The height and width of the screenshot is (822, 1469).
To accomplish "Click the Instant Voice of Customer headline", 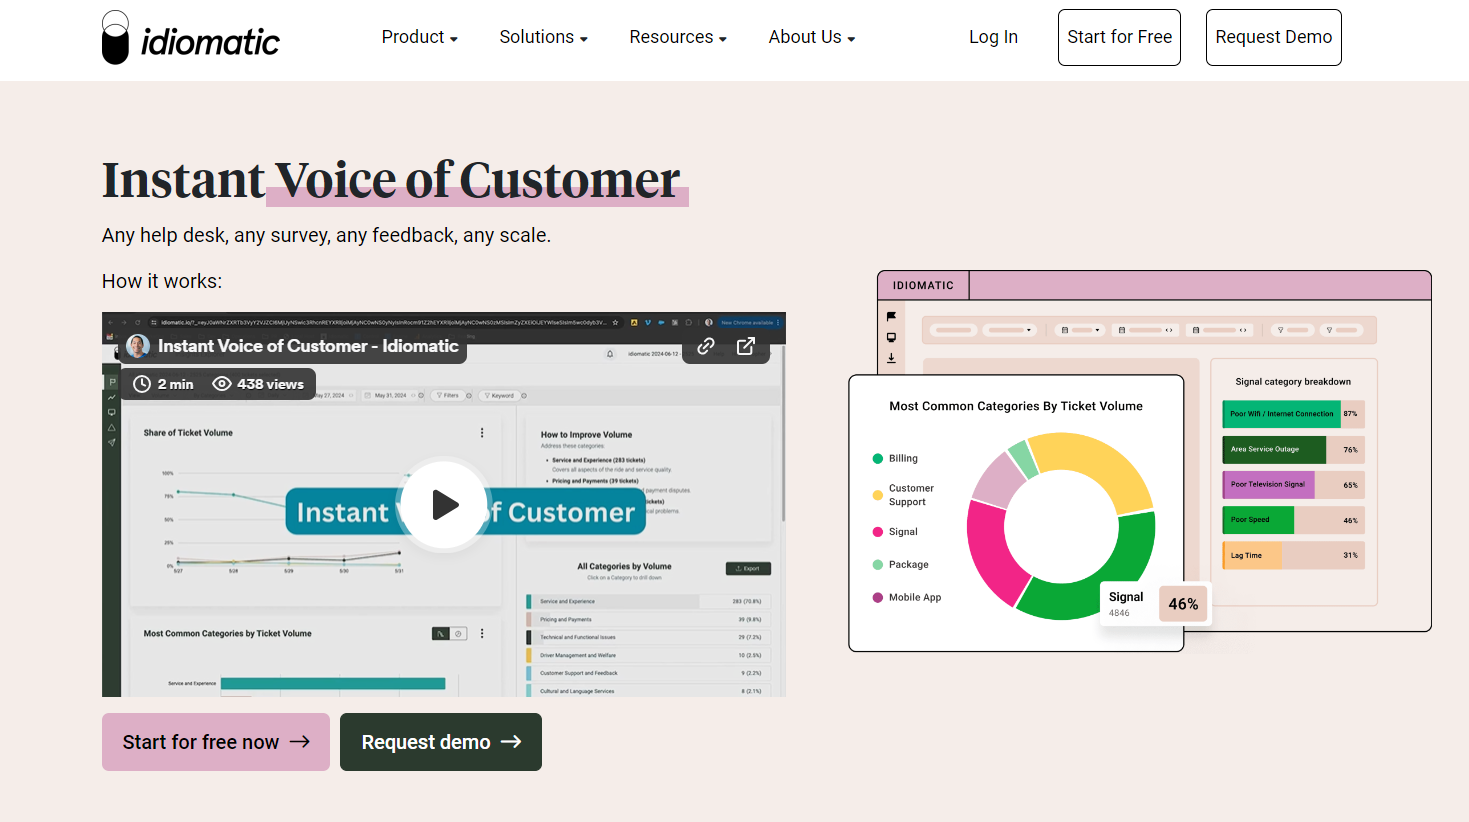I will pyautogui.click(x=391, y=180).
